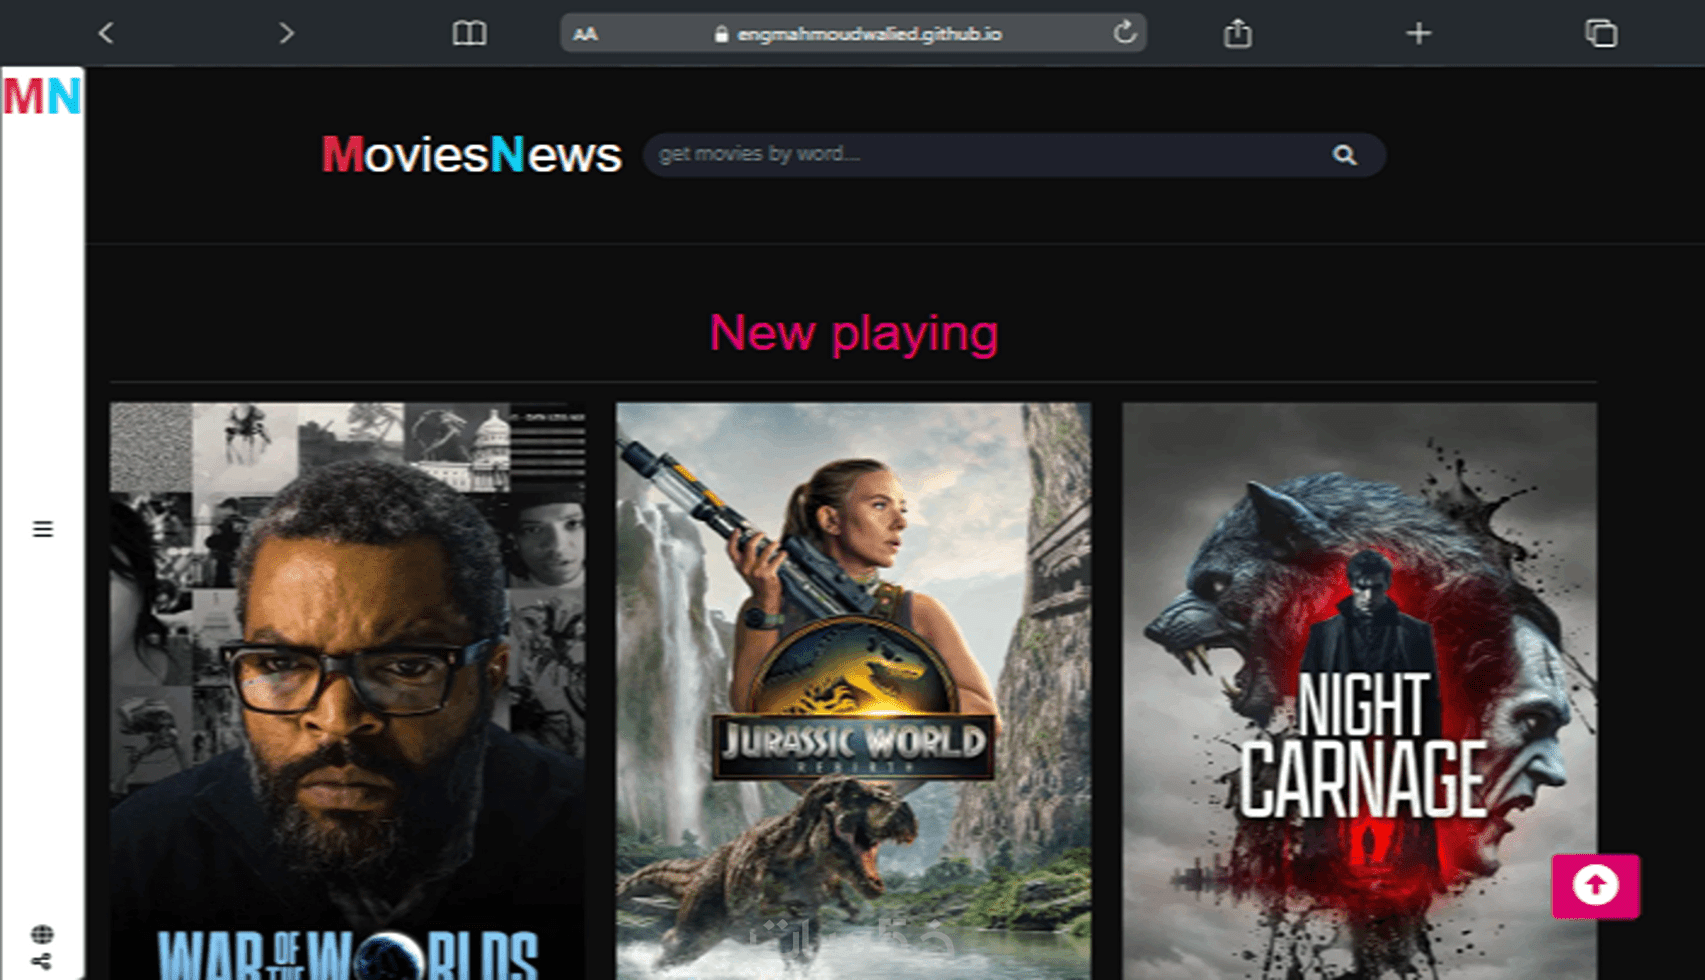The width and height of the screenshot is (1705, 980).
Task: Click the address bar URL engmahmoudwalied.github.io
Action: pyautogui.click(x=869, y=34)
